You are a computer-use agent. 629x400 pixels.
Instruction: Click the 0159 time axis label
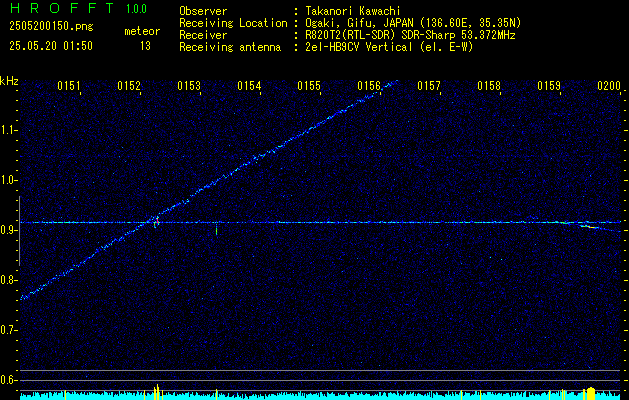549,86
